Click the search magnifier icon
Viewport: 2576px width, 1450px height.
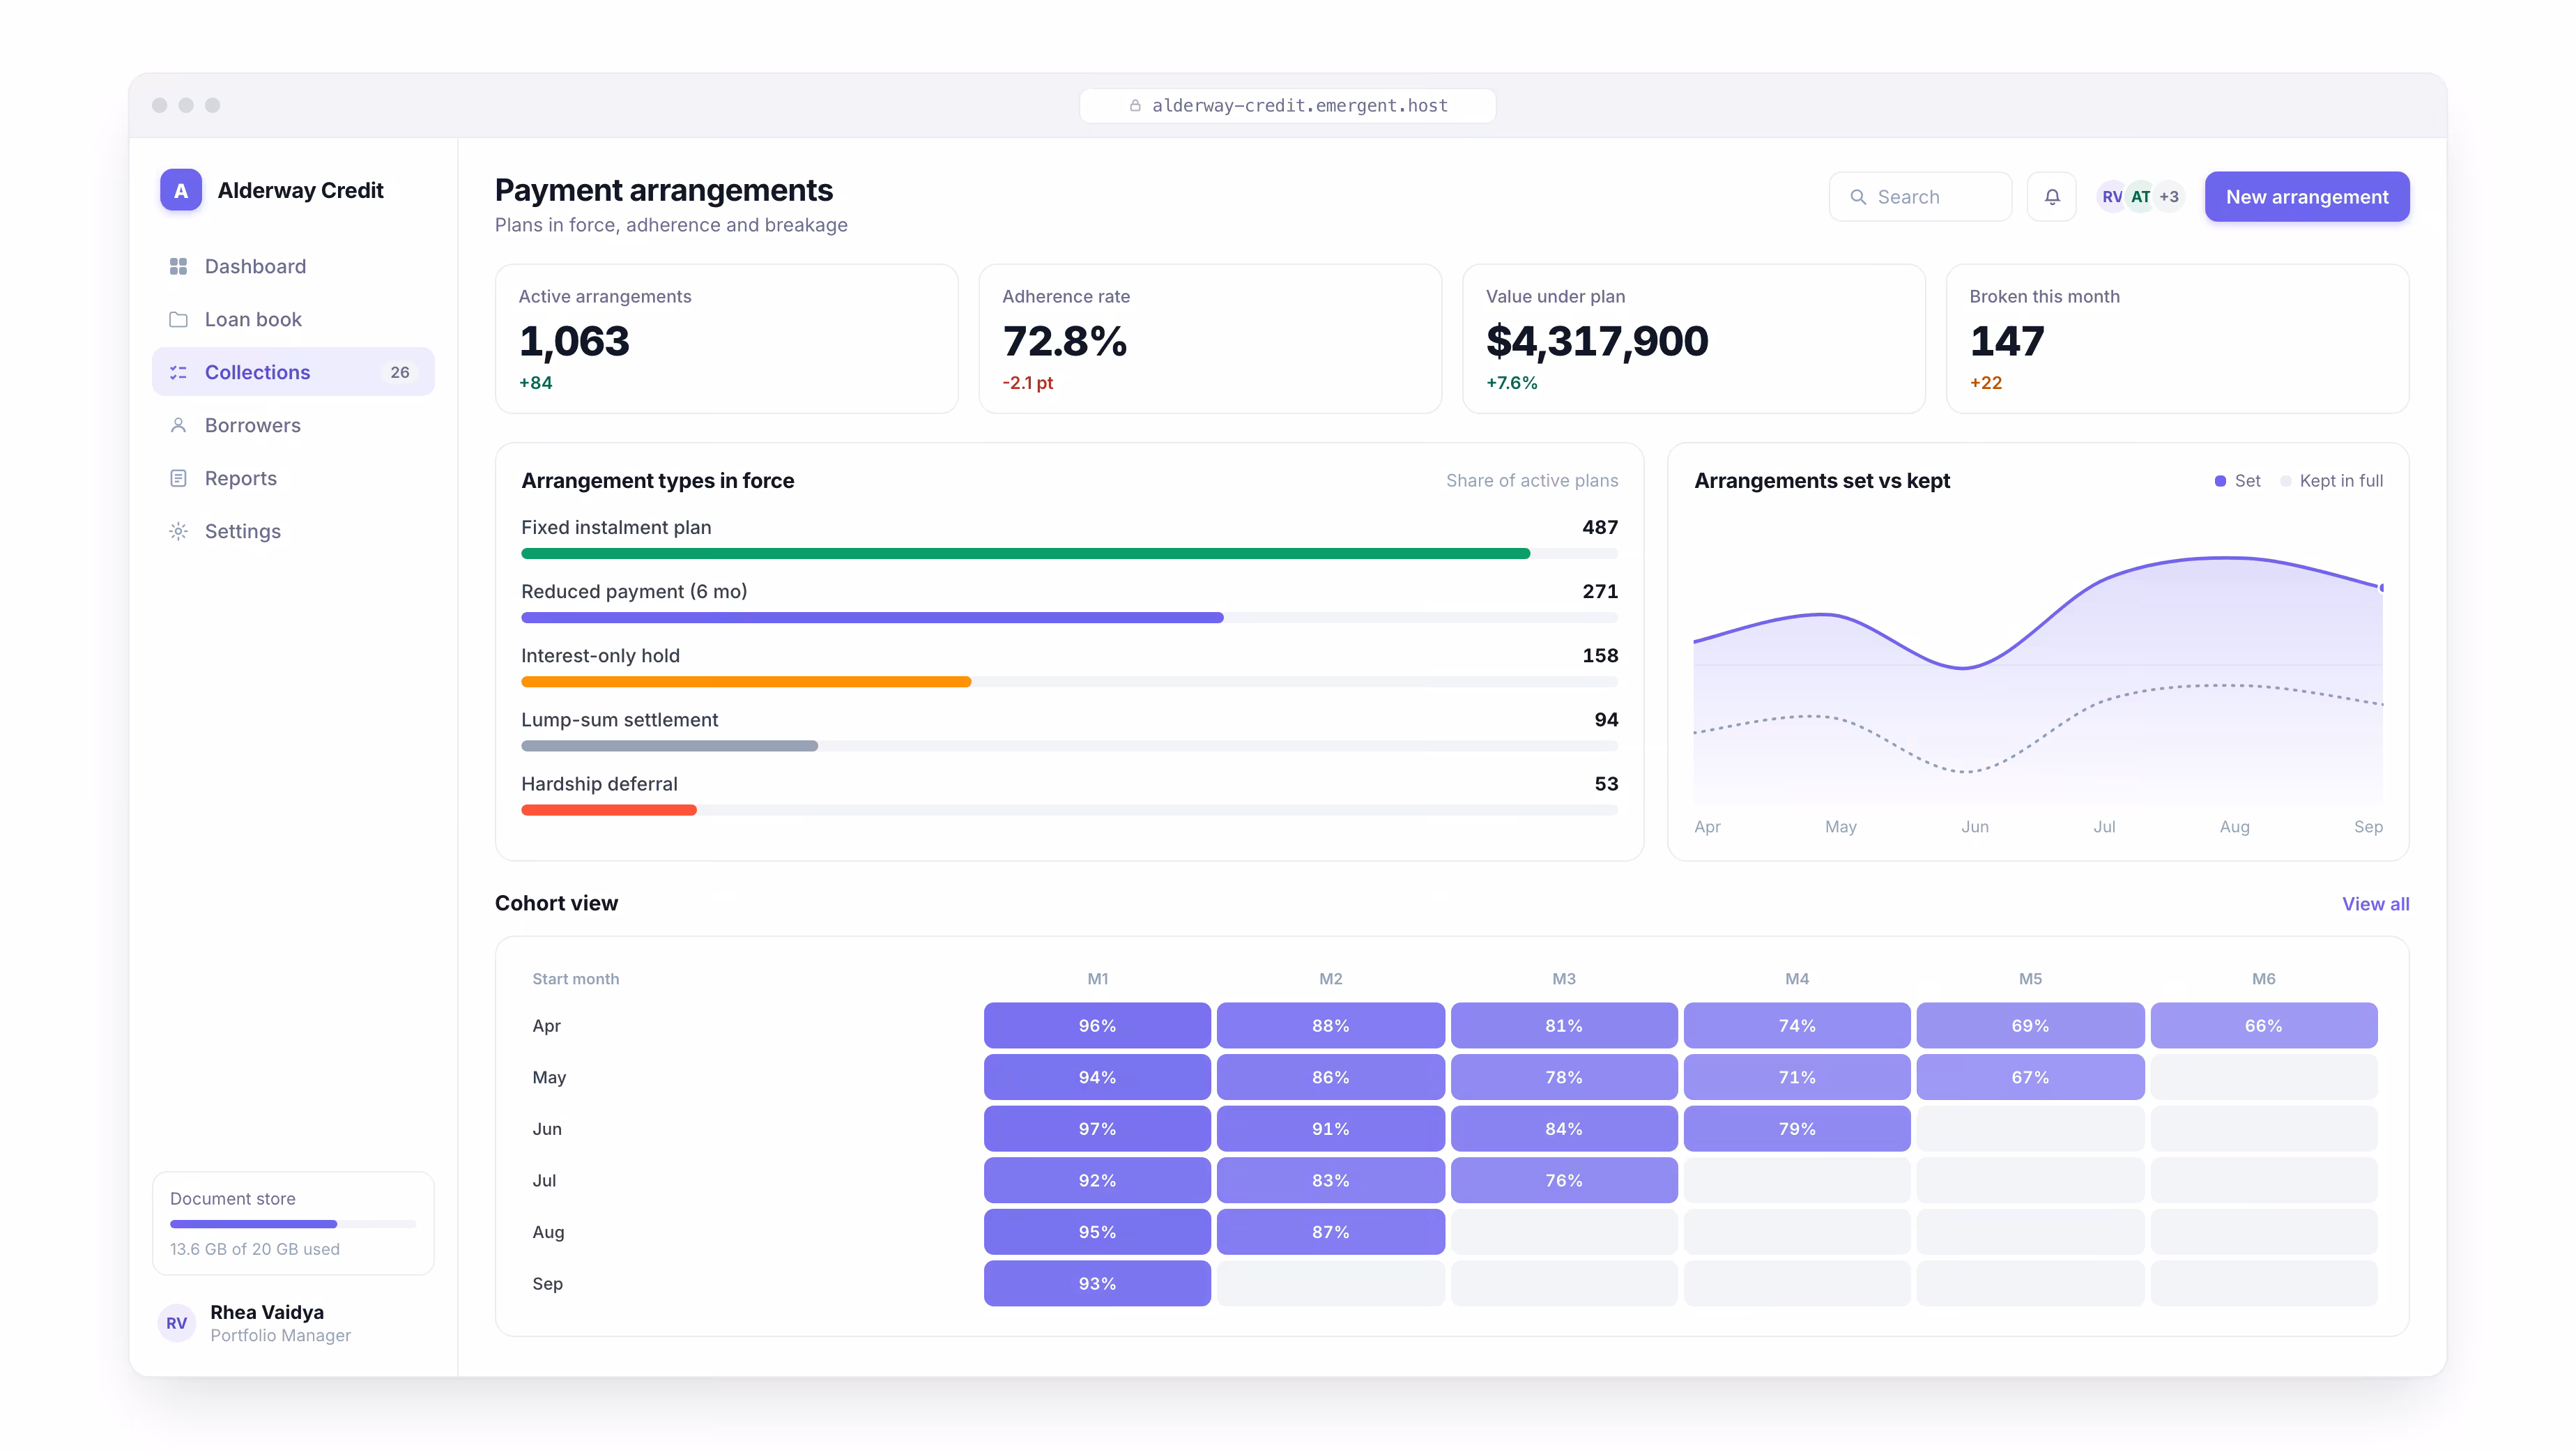pos(1858,197)
